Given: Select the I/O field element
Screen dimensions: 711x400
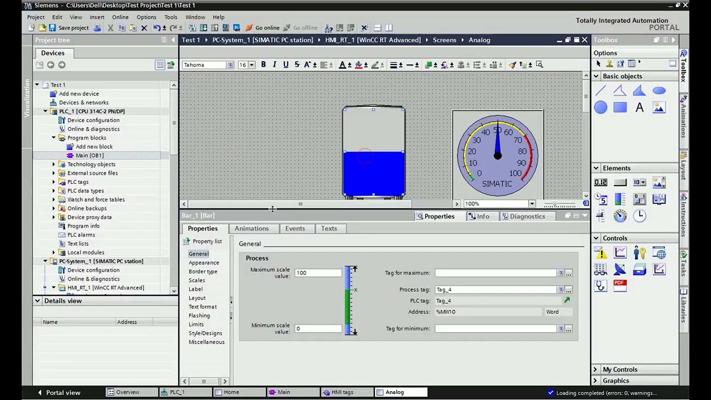Looking at the screenshot, I should pos(600,182).
